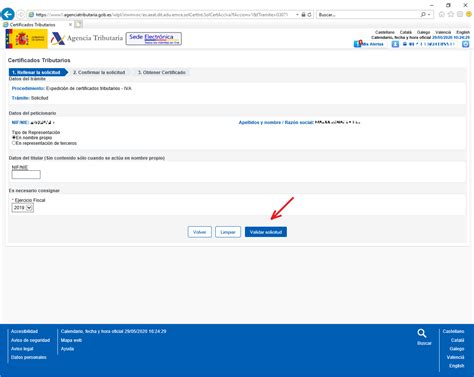Close the Certificados Tributarios tab
The width and height of the screenshot is (474, 377).
tap(70, 25)
